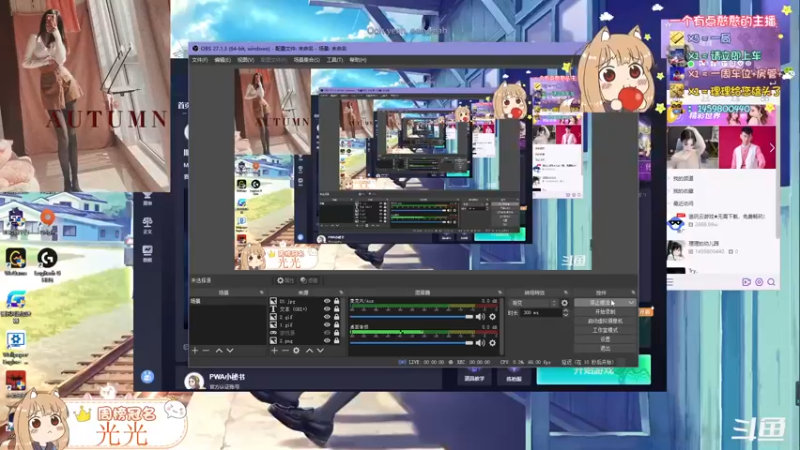Open OBS 设置 from controls panel
The width and height of the screenshot is (800, 450).
tap(605, 339)
